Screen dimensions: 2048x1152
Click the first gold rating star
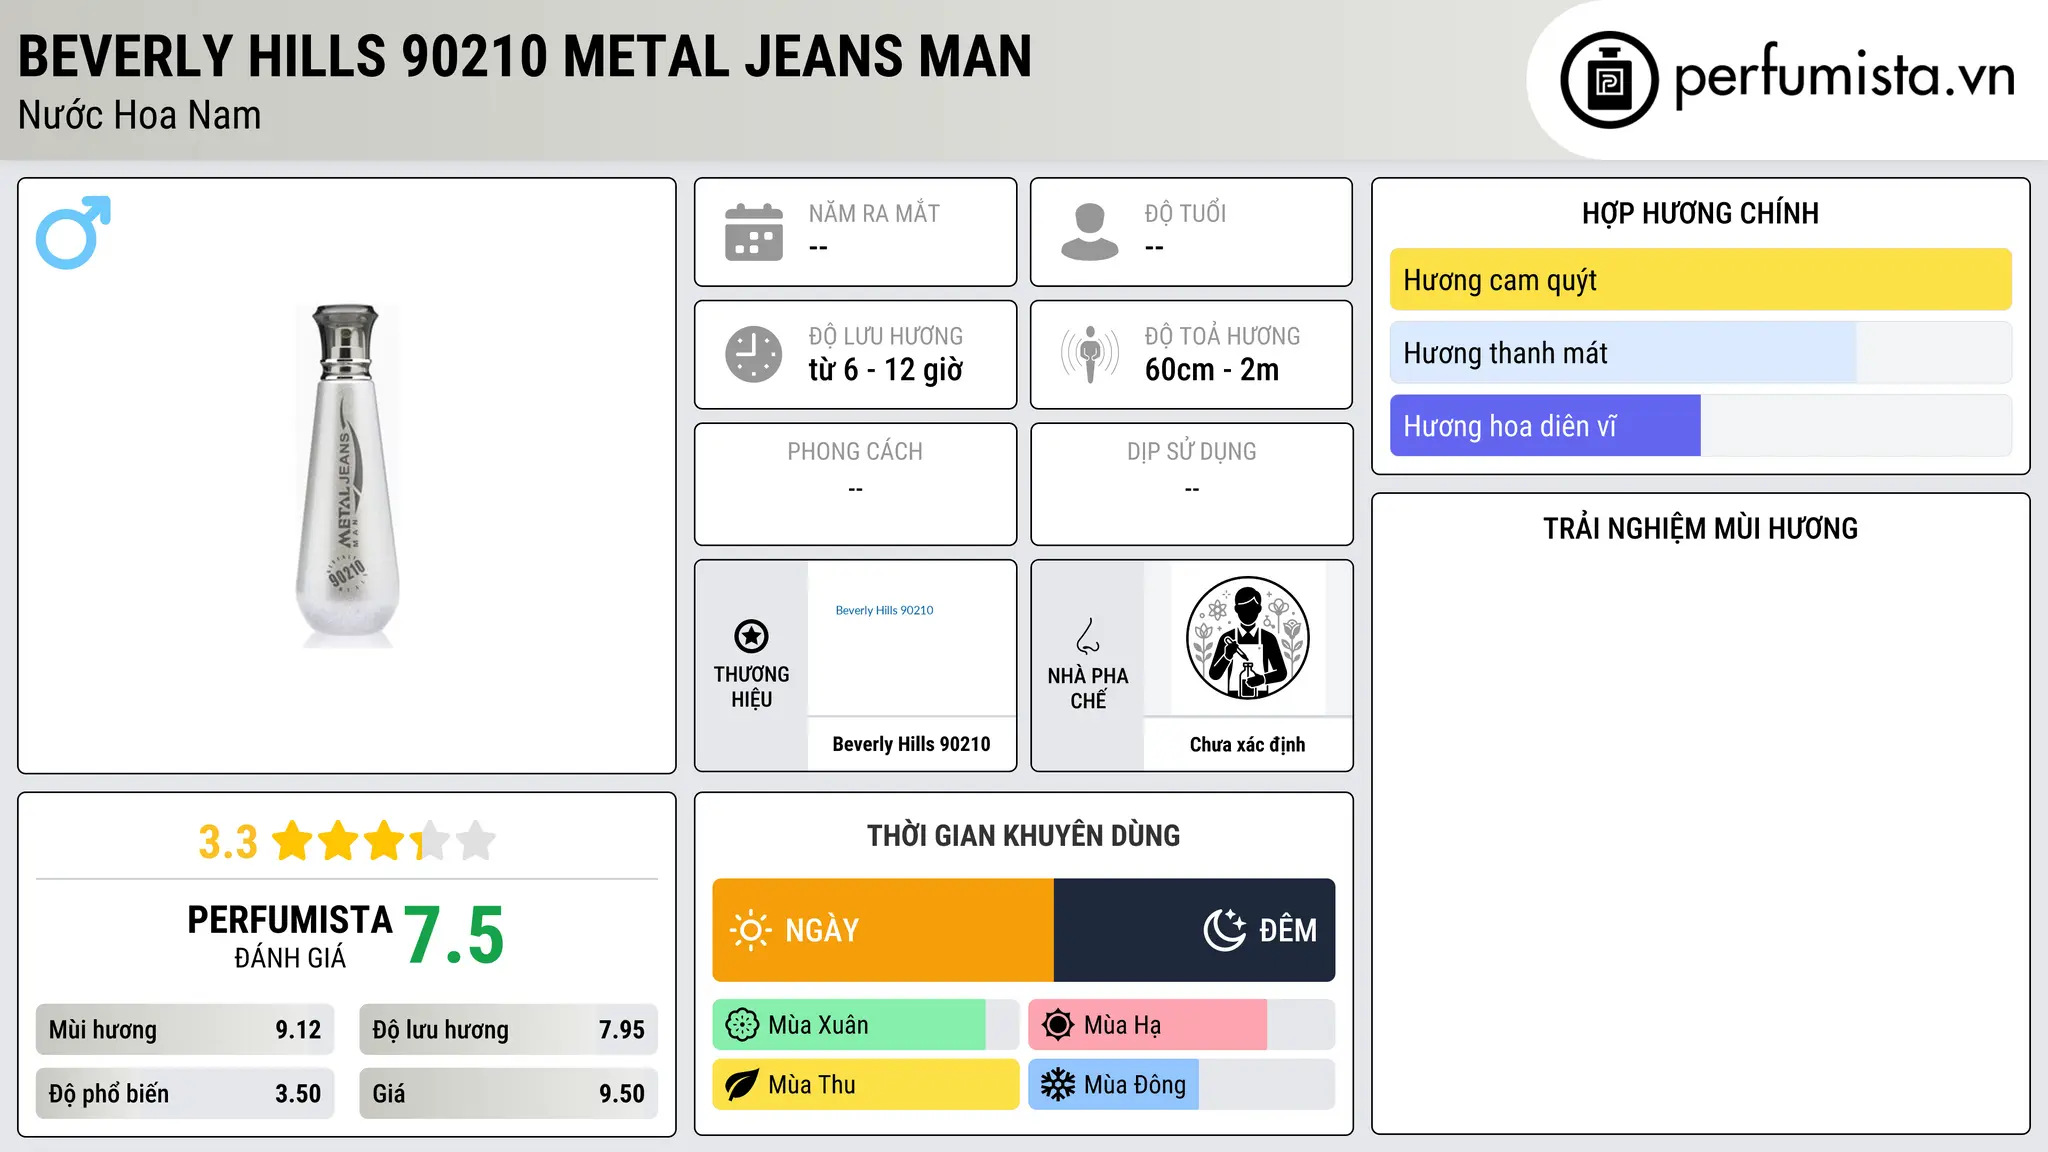(x=293, y=840)
